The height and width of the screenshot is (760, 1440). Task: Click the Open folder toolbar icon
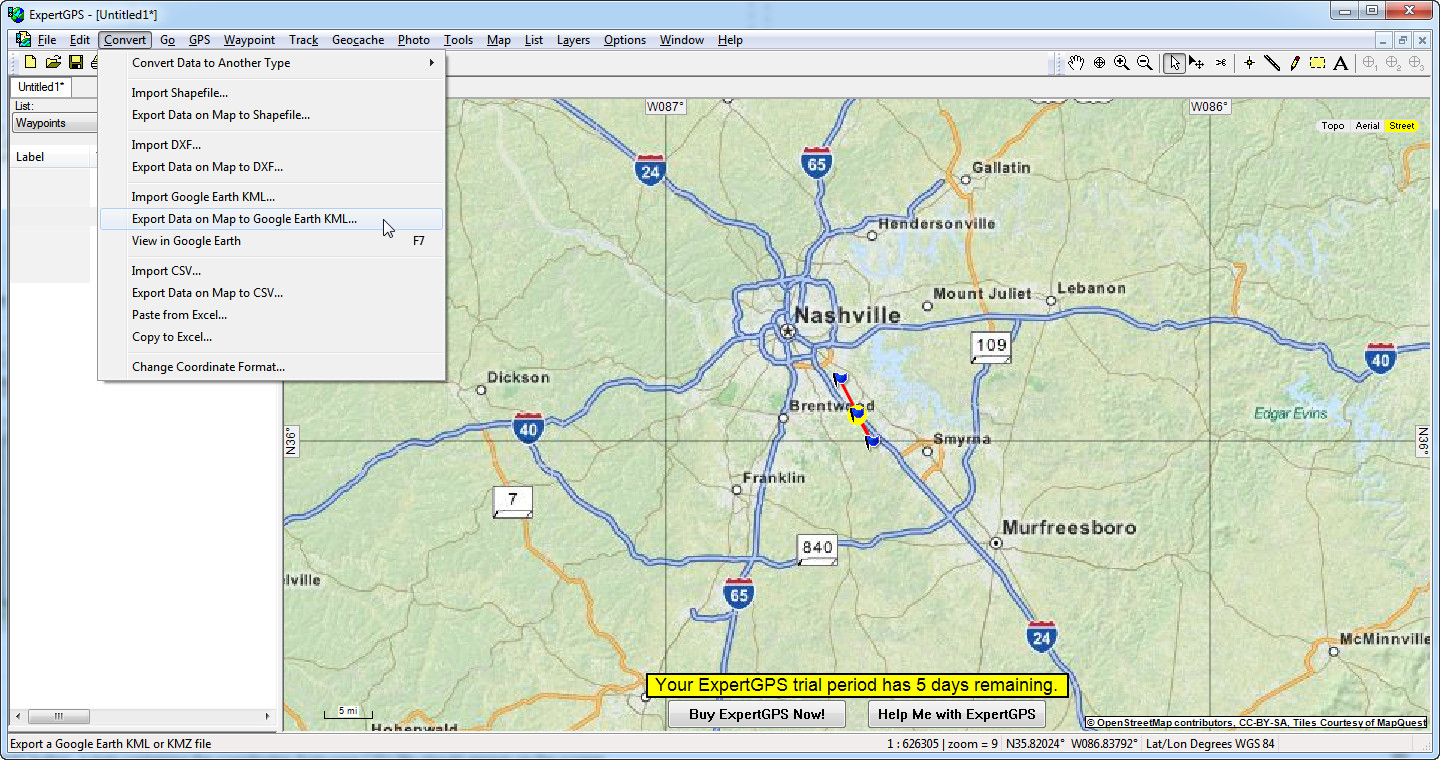(x=53, y=63)
